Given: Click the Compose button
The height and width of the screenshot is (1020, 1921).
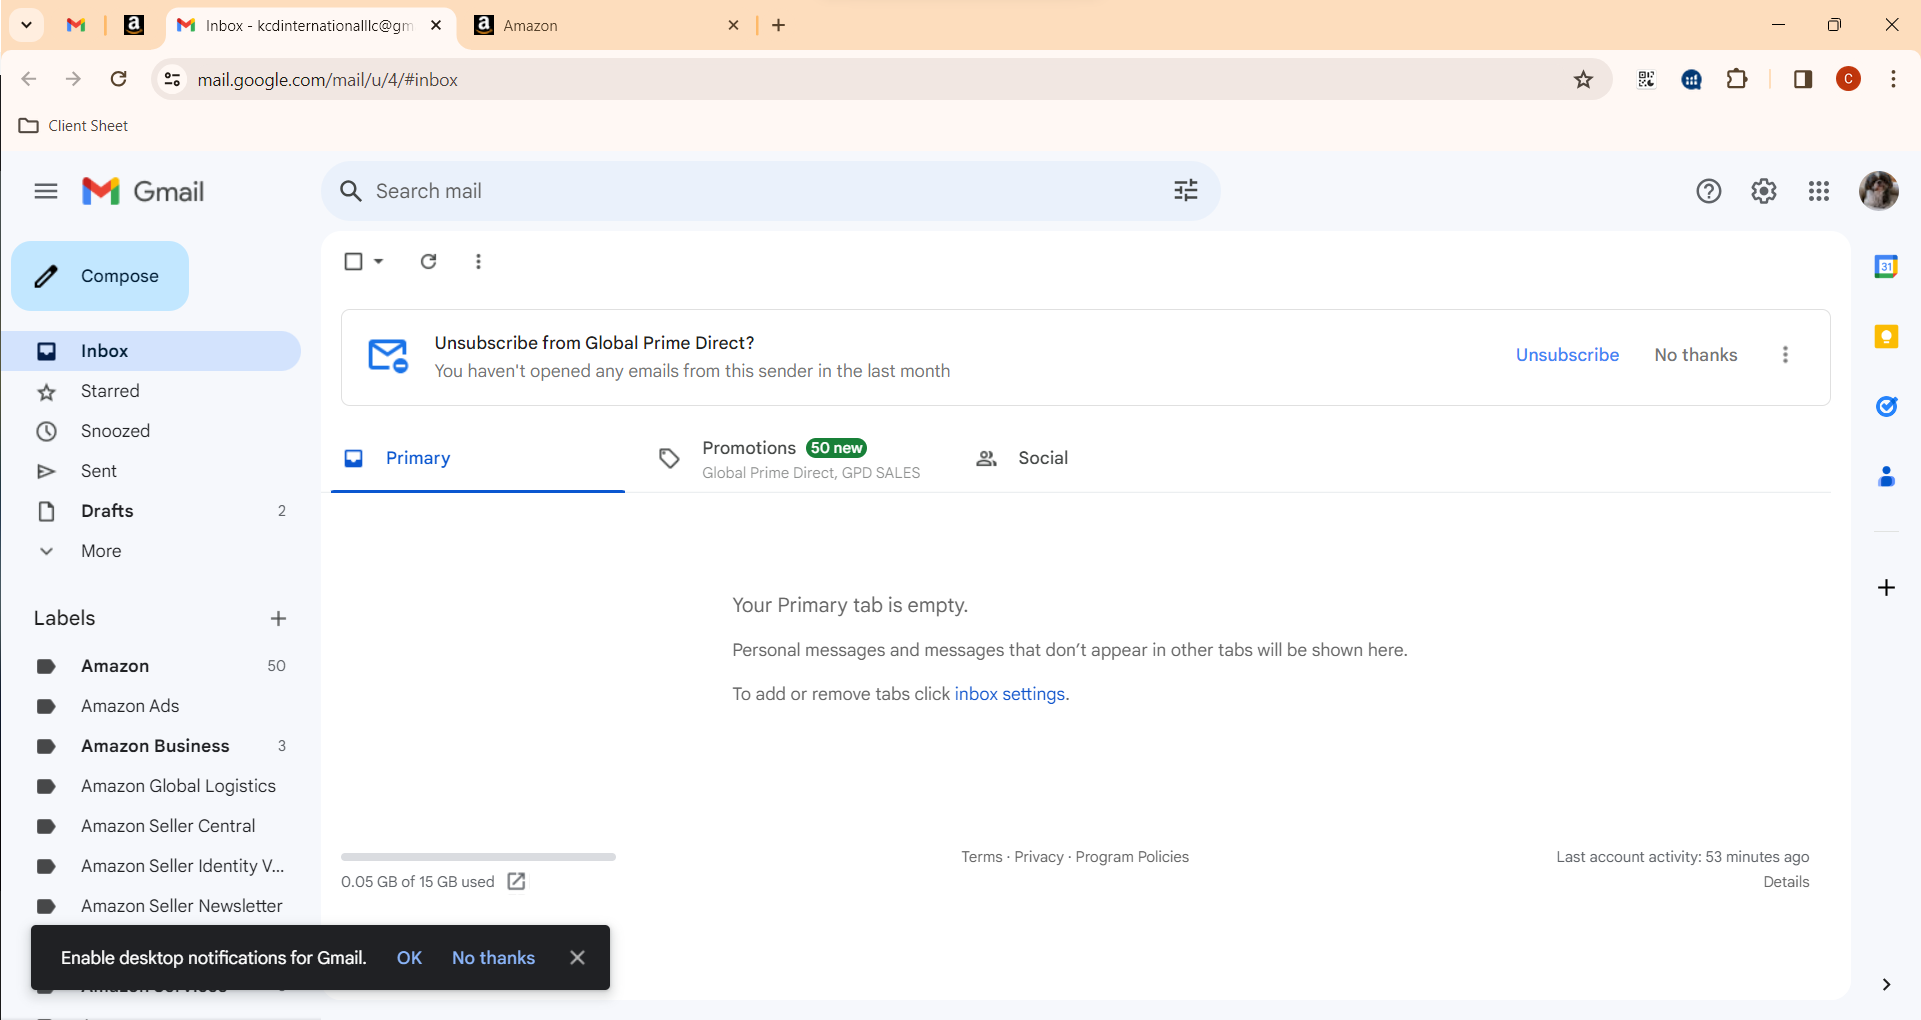Looking at the screenshot, I should (100, 276).
